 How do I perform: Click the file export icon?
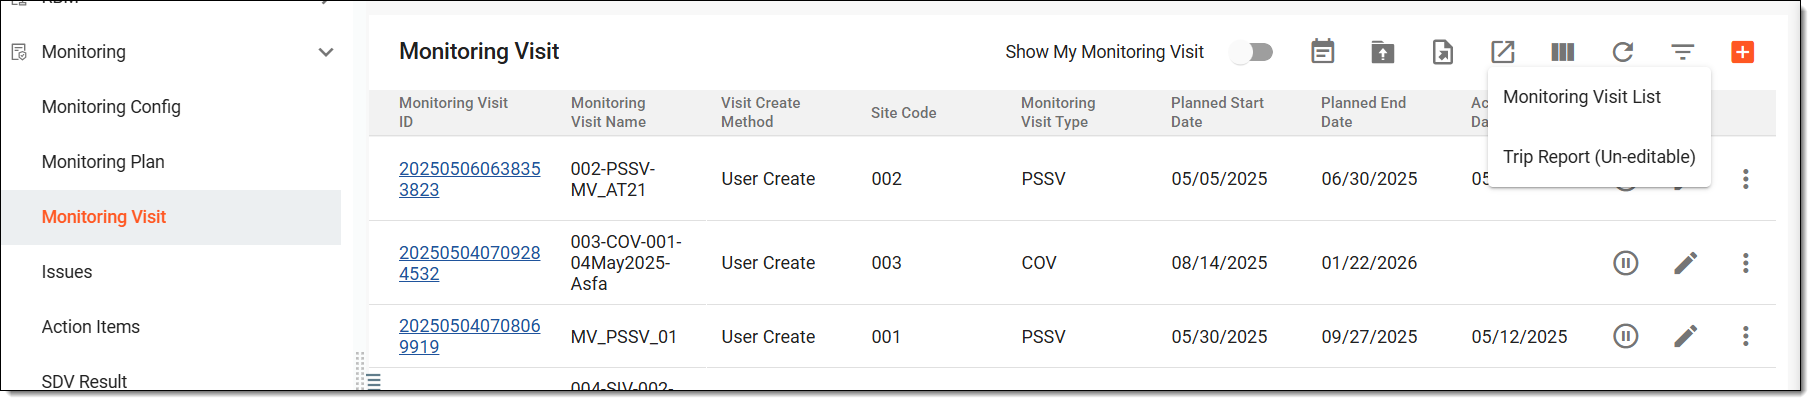[x=1442, y=52]
